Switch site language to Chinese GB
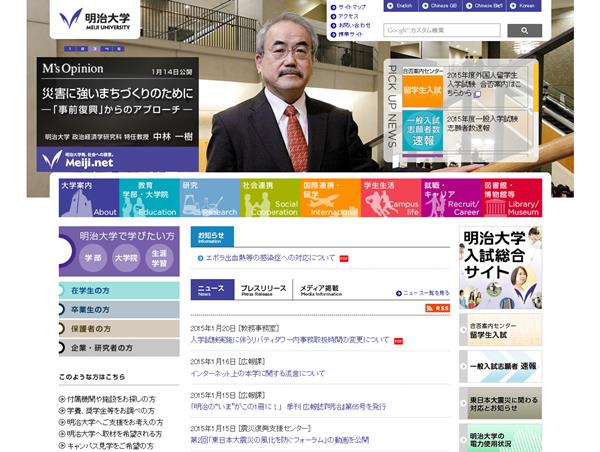This screenshot has height=452, width=600. pyautogui.click(x=440, y=6)
